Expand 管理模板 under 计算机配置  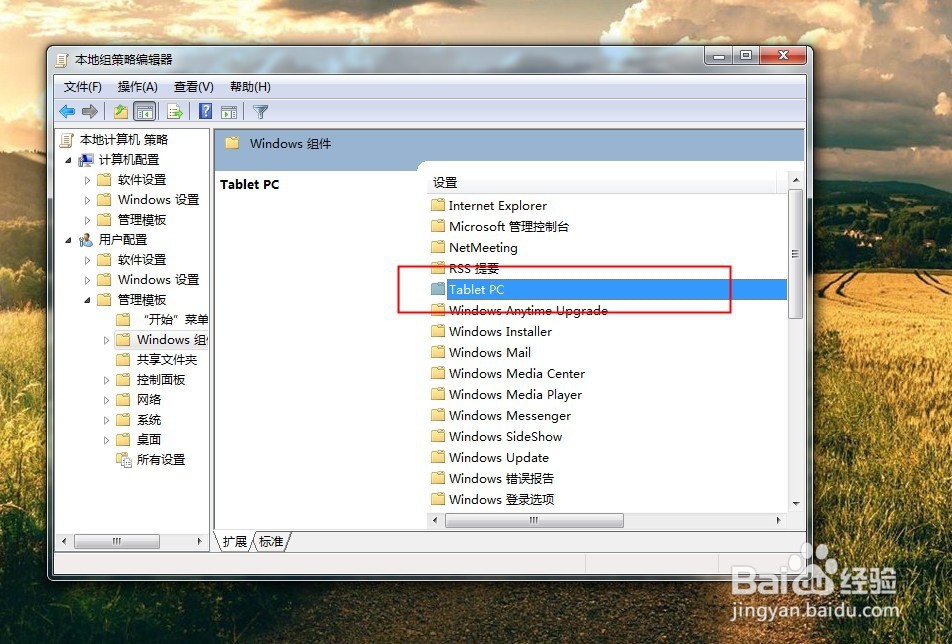[x=87, y=220]
